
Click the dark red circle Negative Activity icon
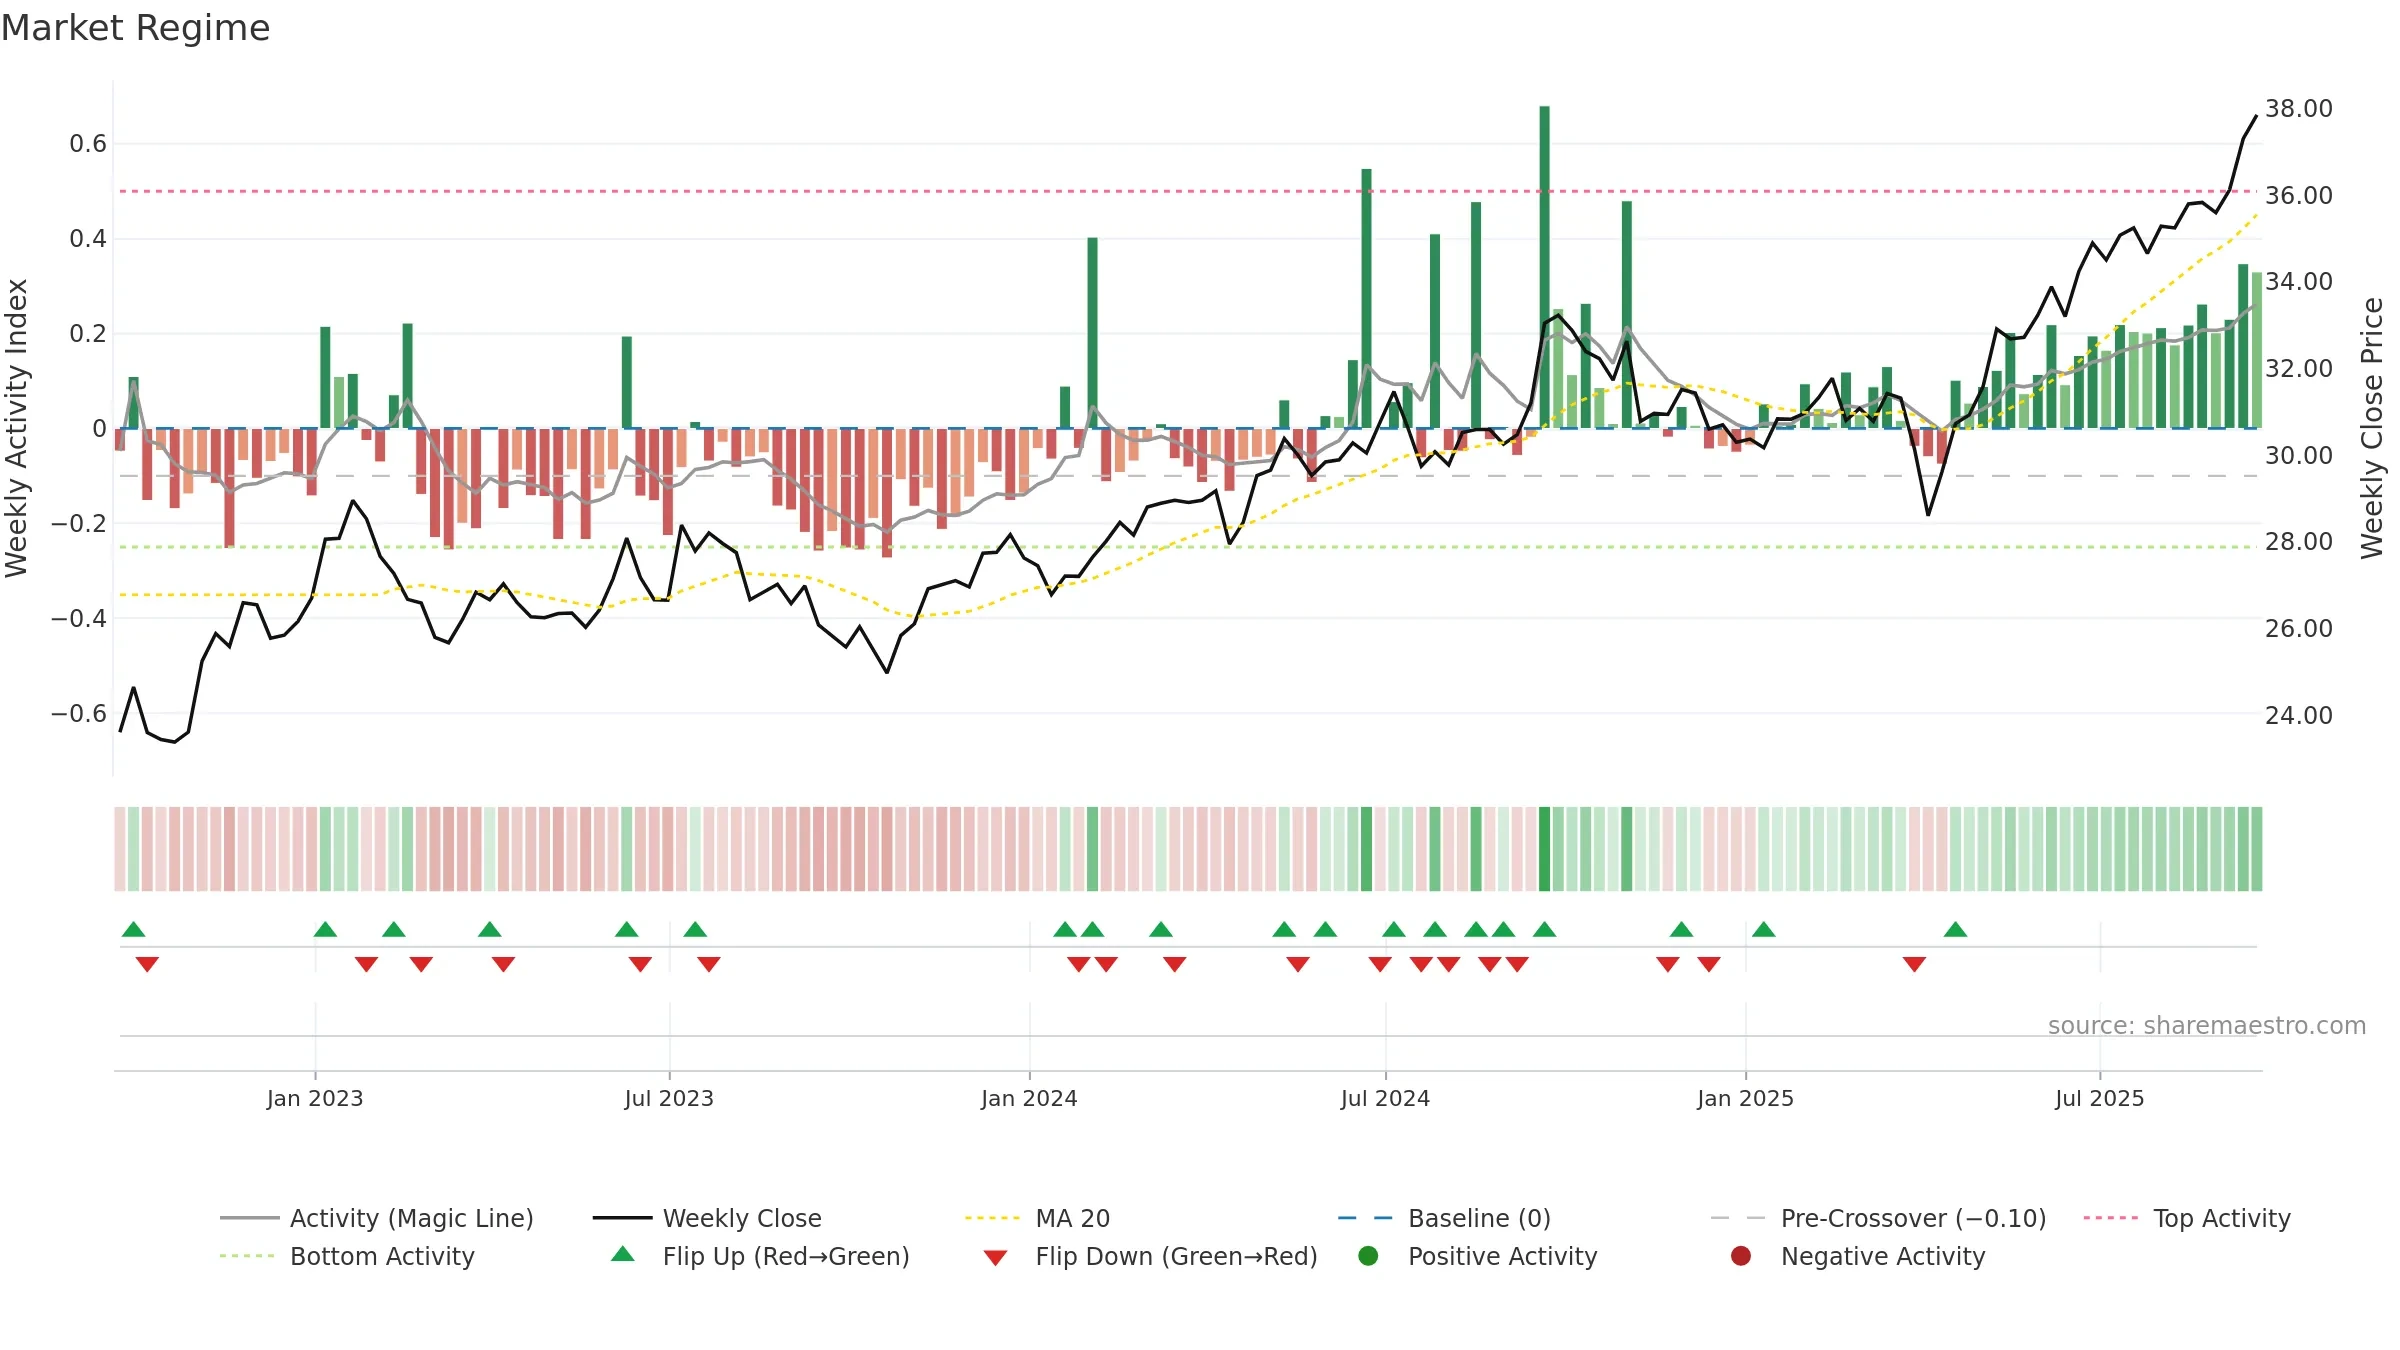point(1741,1256)
